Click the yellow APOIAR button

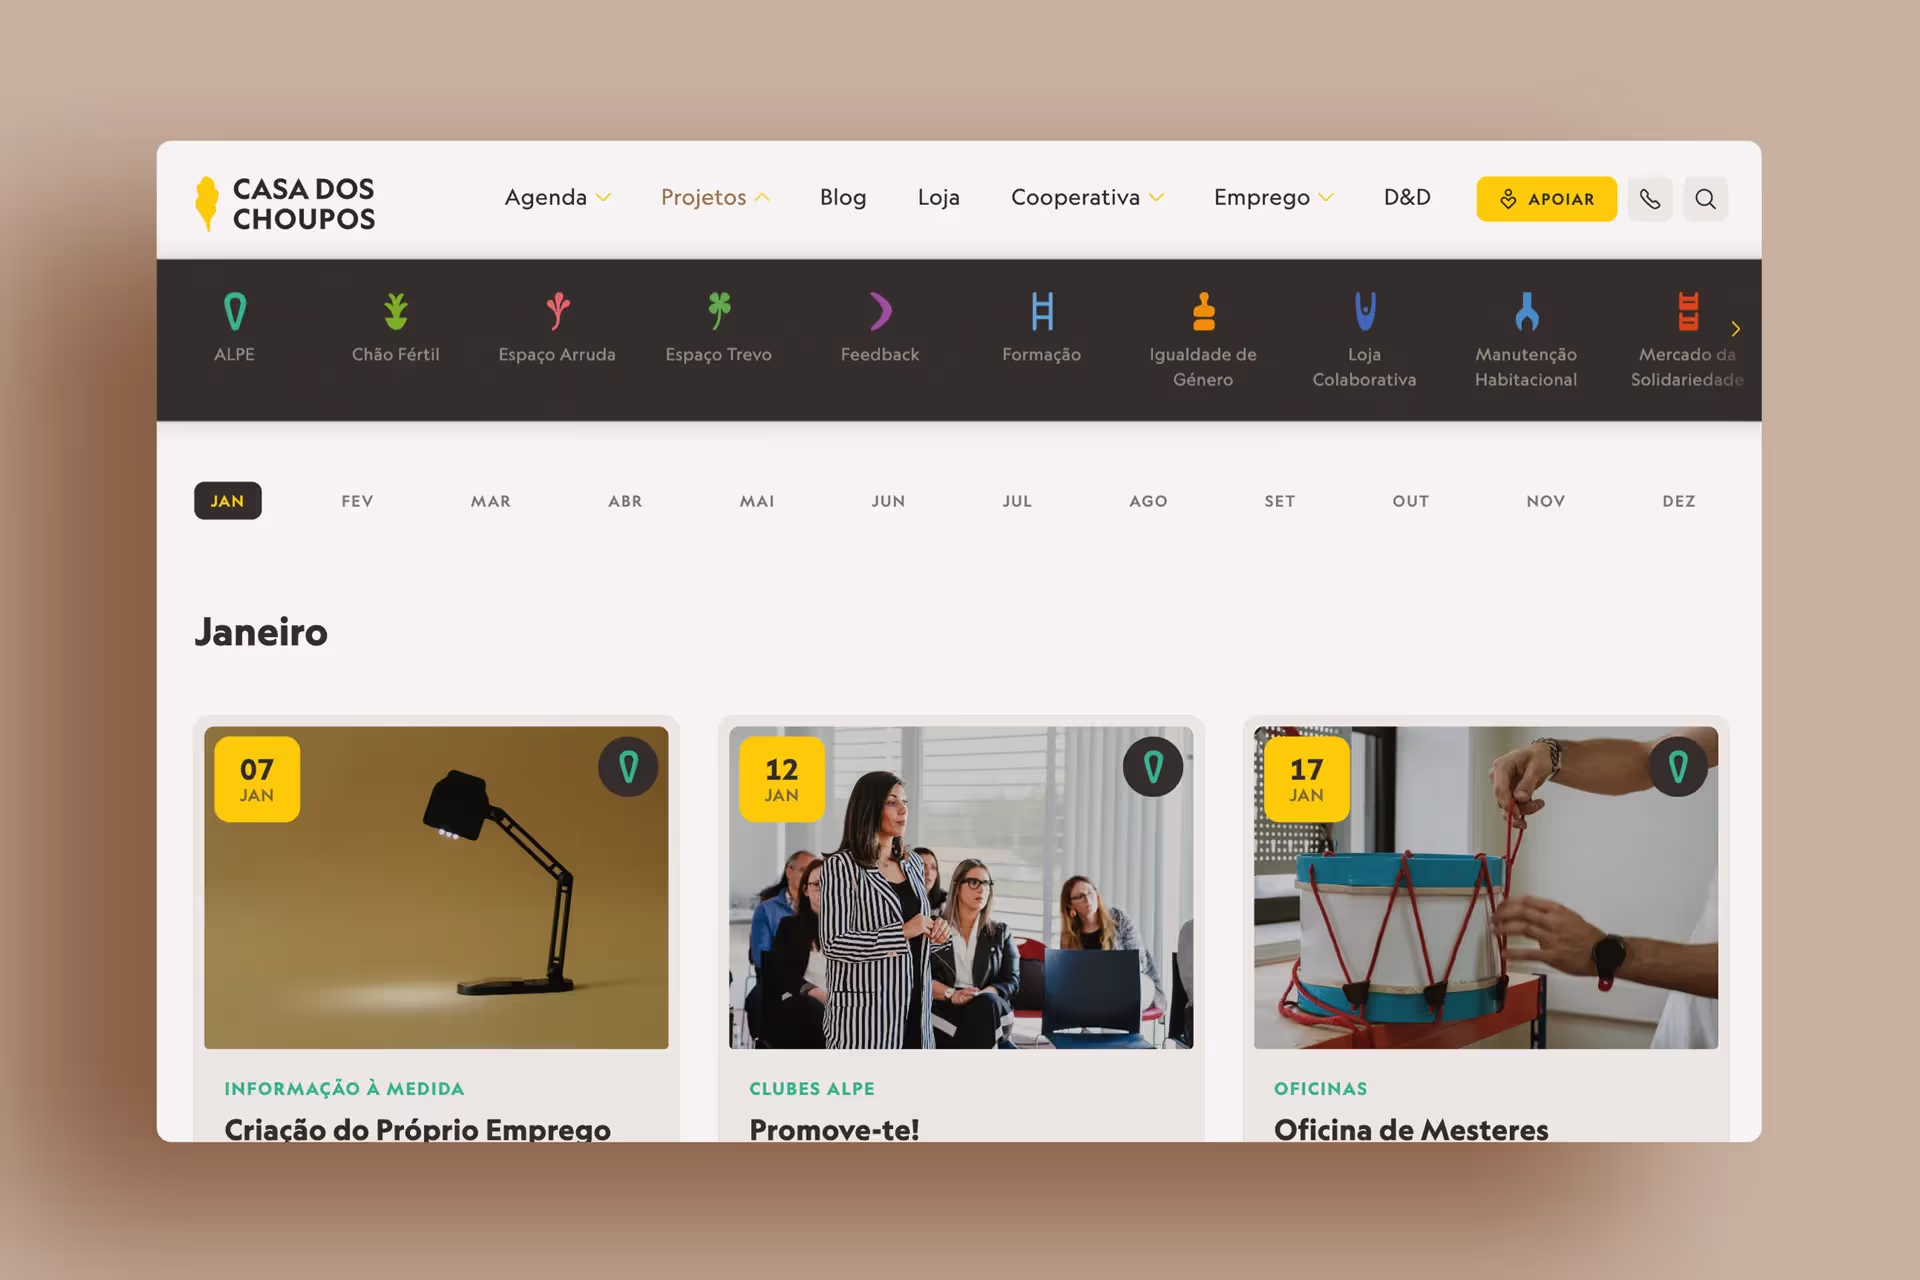pos(1546,199)
